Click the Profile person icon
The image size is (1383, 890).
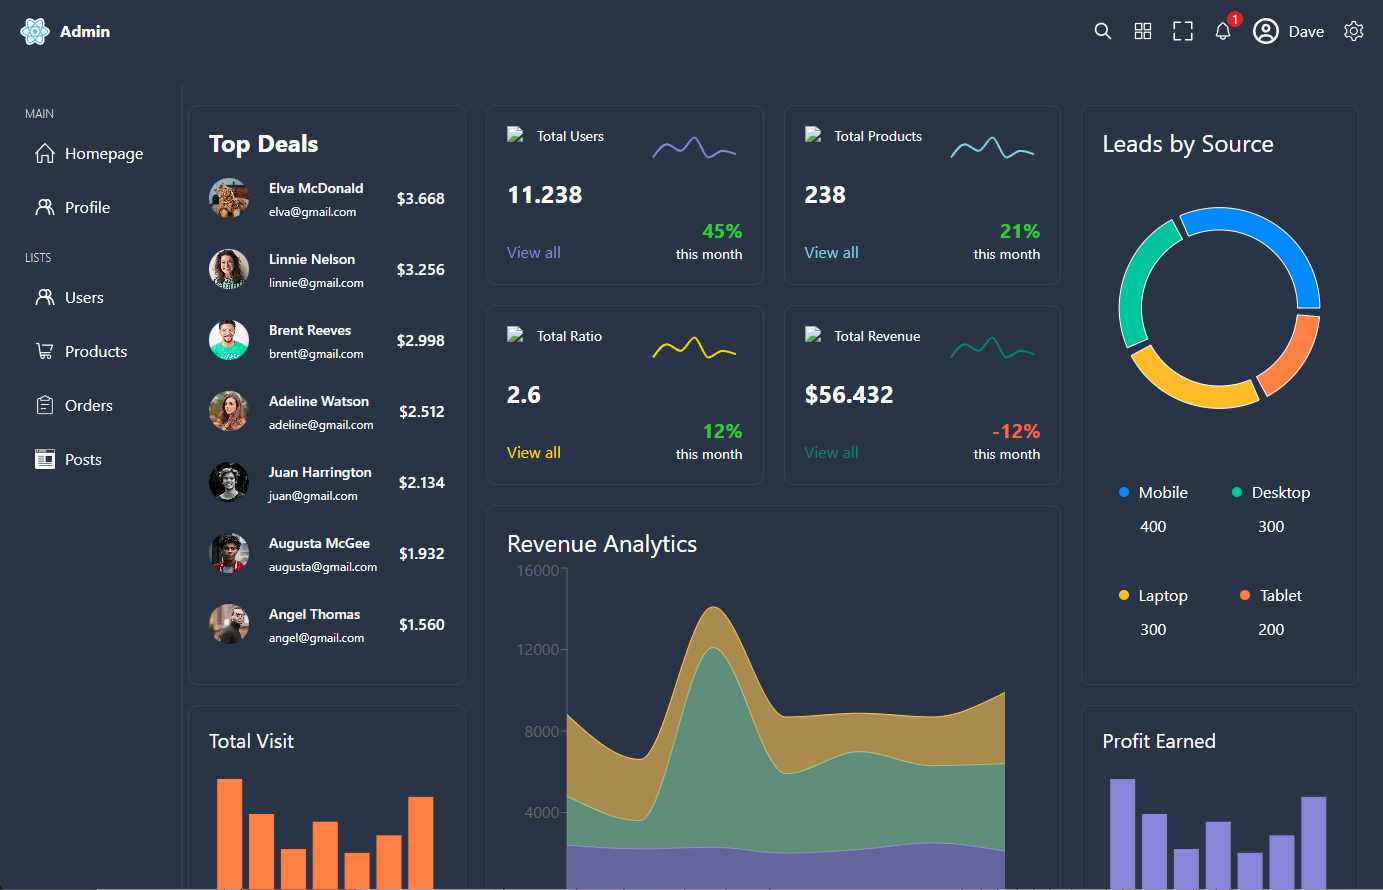(x=45, y=207)
